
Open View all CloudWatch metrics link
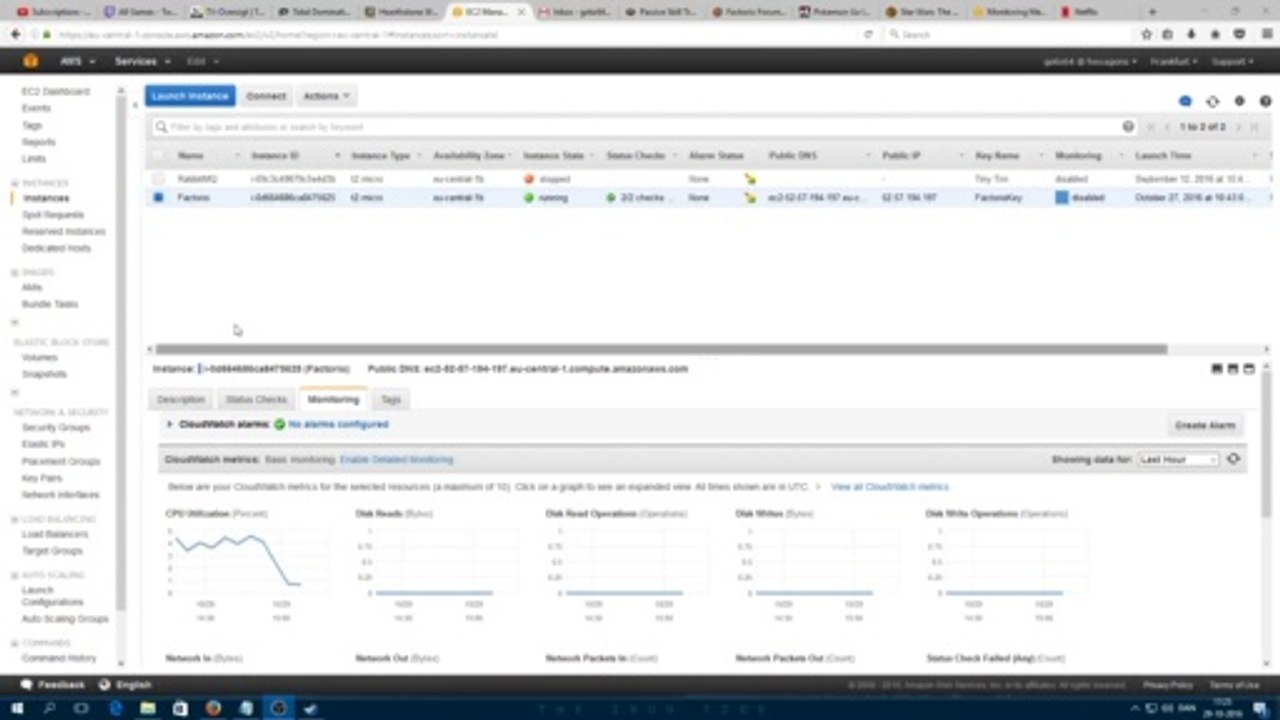click(889, 487)
